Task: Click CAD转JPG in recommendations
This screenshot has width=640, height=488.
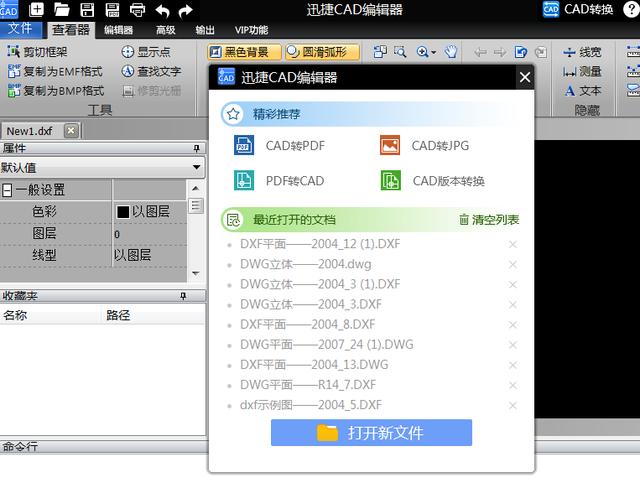Action: [424, 145]
